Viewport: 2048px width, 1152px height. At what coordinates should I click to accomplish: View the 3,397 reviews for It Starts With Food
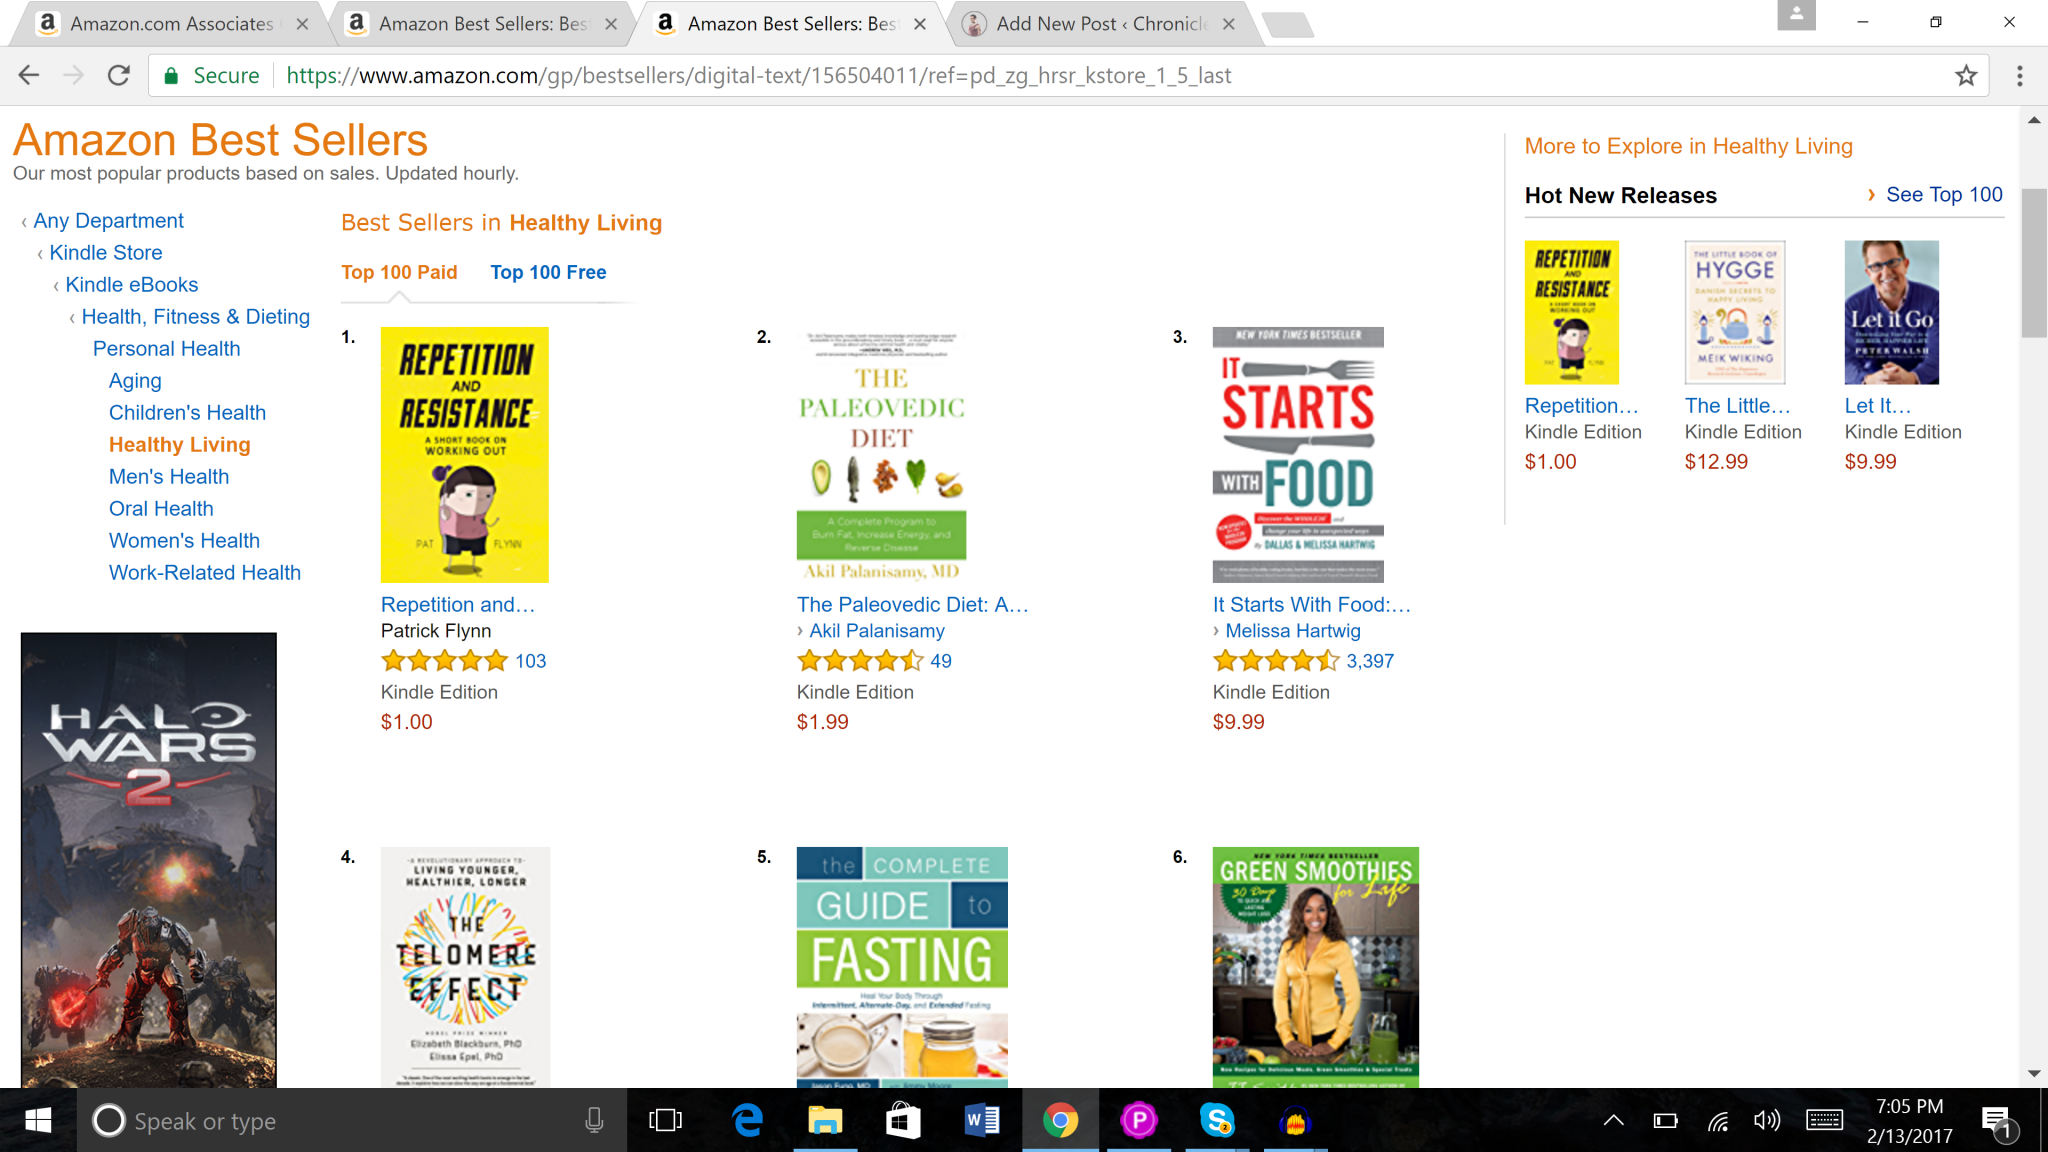click(x=1370, y=661)
